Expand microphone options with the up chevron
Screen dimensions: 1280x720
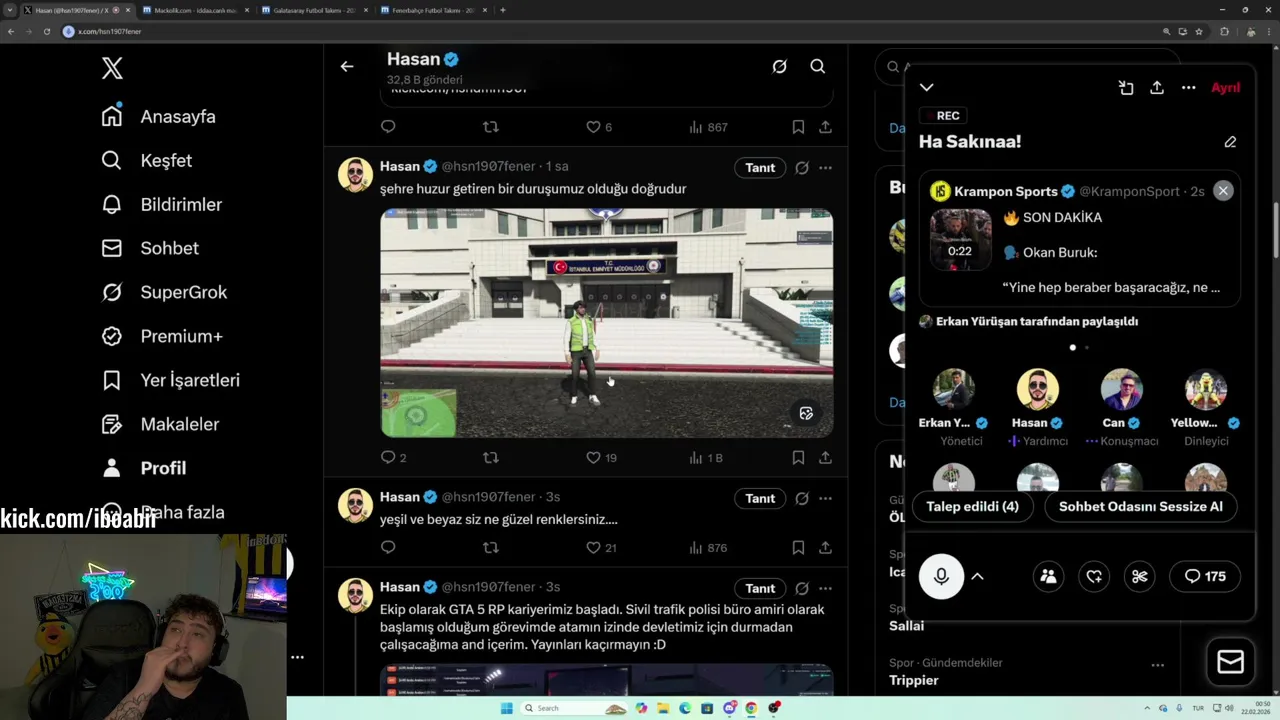(978, 576)
